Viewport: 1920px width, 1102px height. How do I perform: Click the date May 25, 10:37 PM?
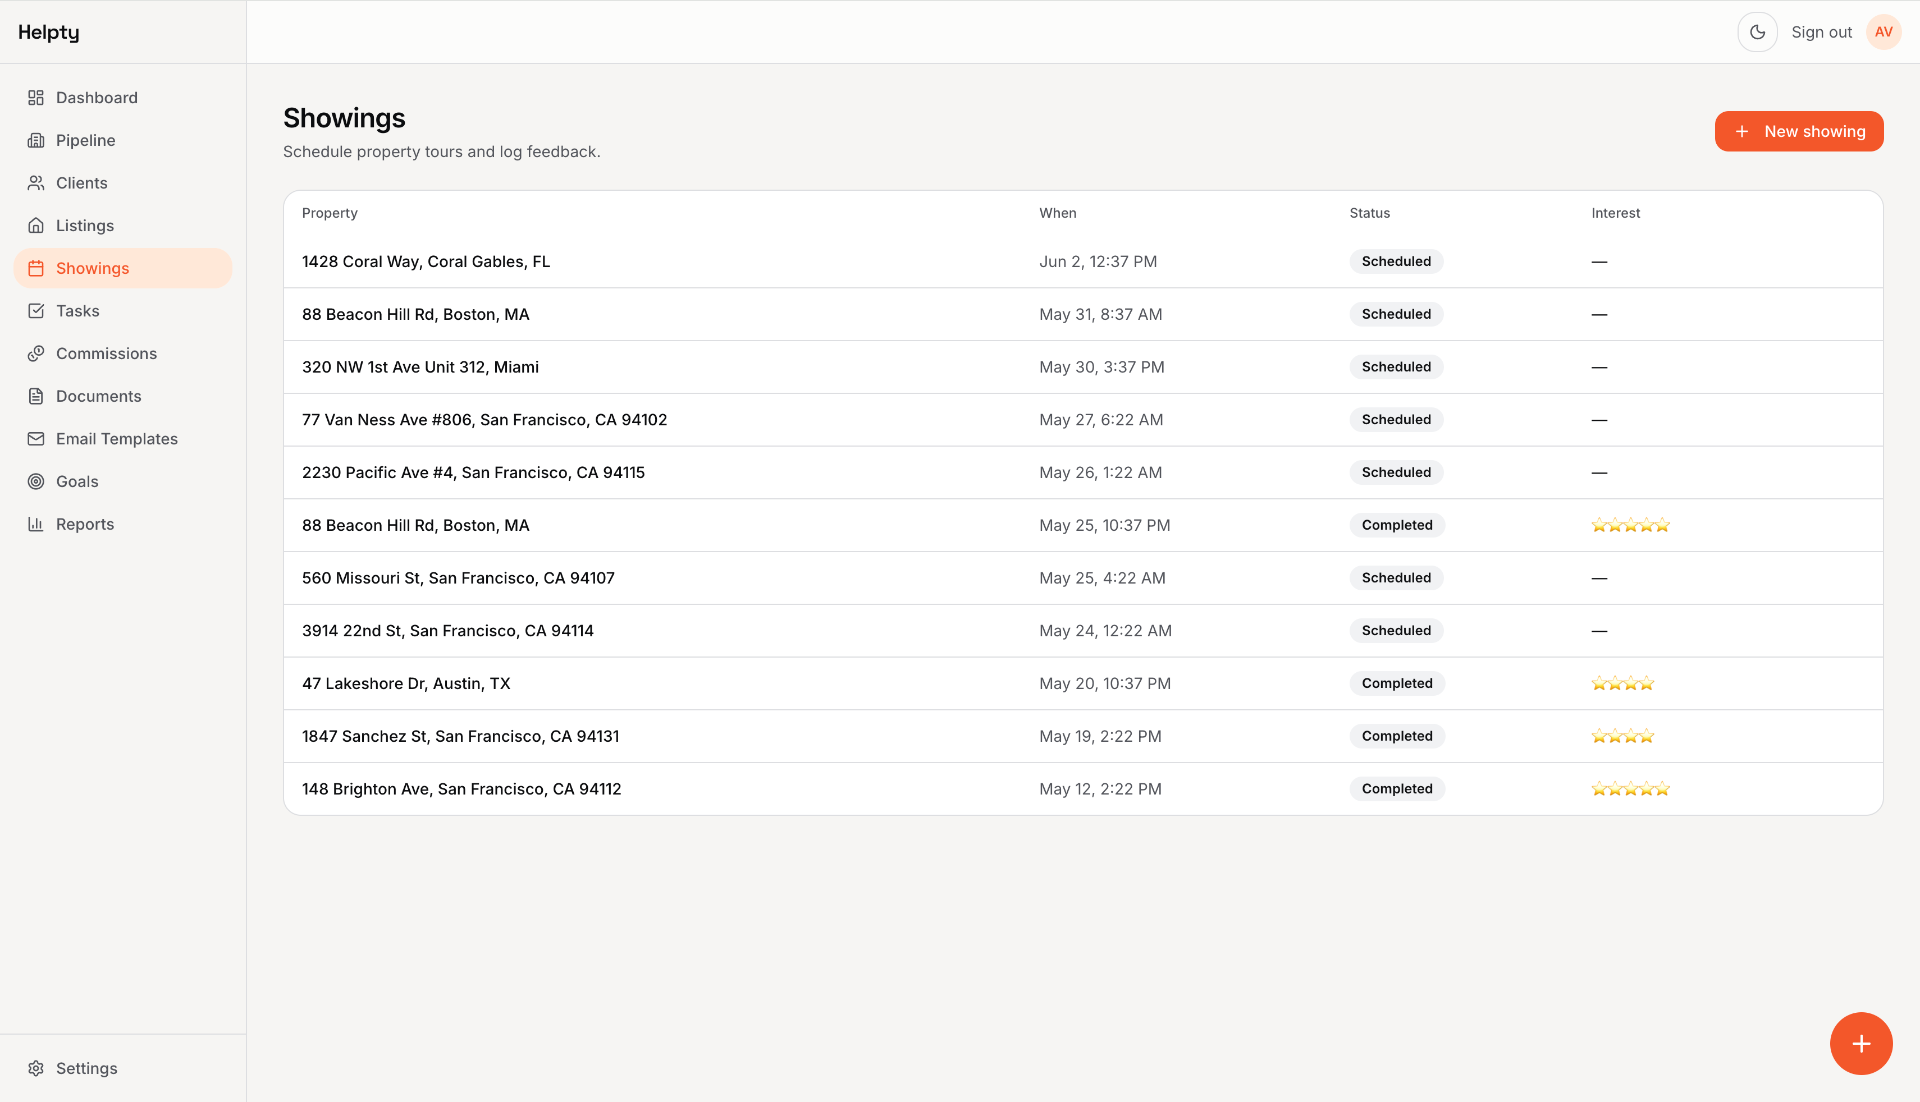[x=1105, y=526]
